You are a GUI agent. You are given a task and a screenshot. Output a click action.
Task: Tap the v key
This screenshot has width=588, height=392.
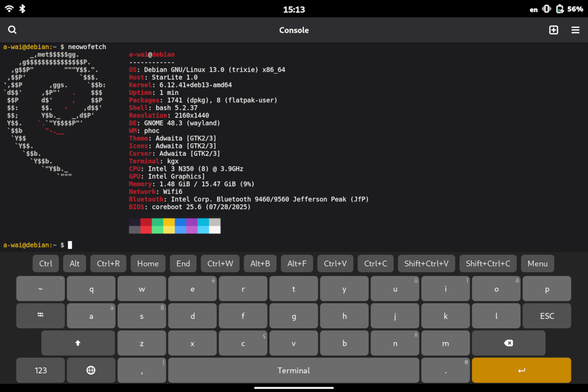pyautogui.click(x=293, y=343)
